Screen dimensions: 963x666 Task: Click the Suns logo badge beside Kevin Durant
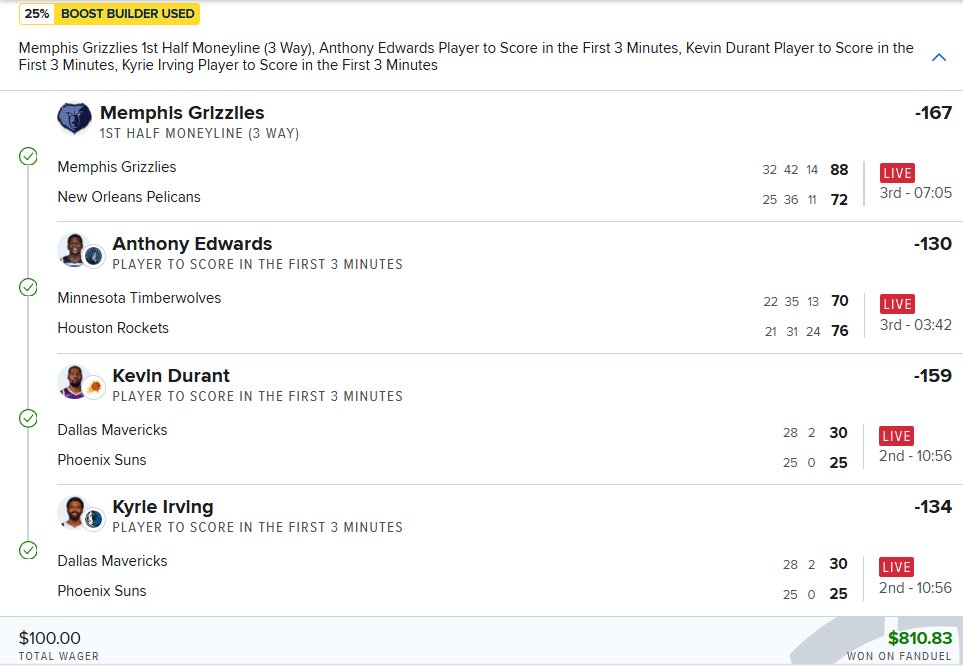coord(93,387)
